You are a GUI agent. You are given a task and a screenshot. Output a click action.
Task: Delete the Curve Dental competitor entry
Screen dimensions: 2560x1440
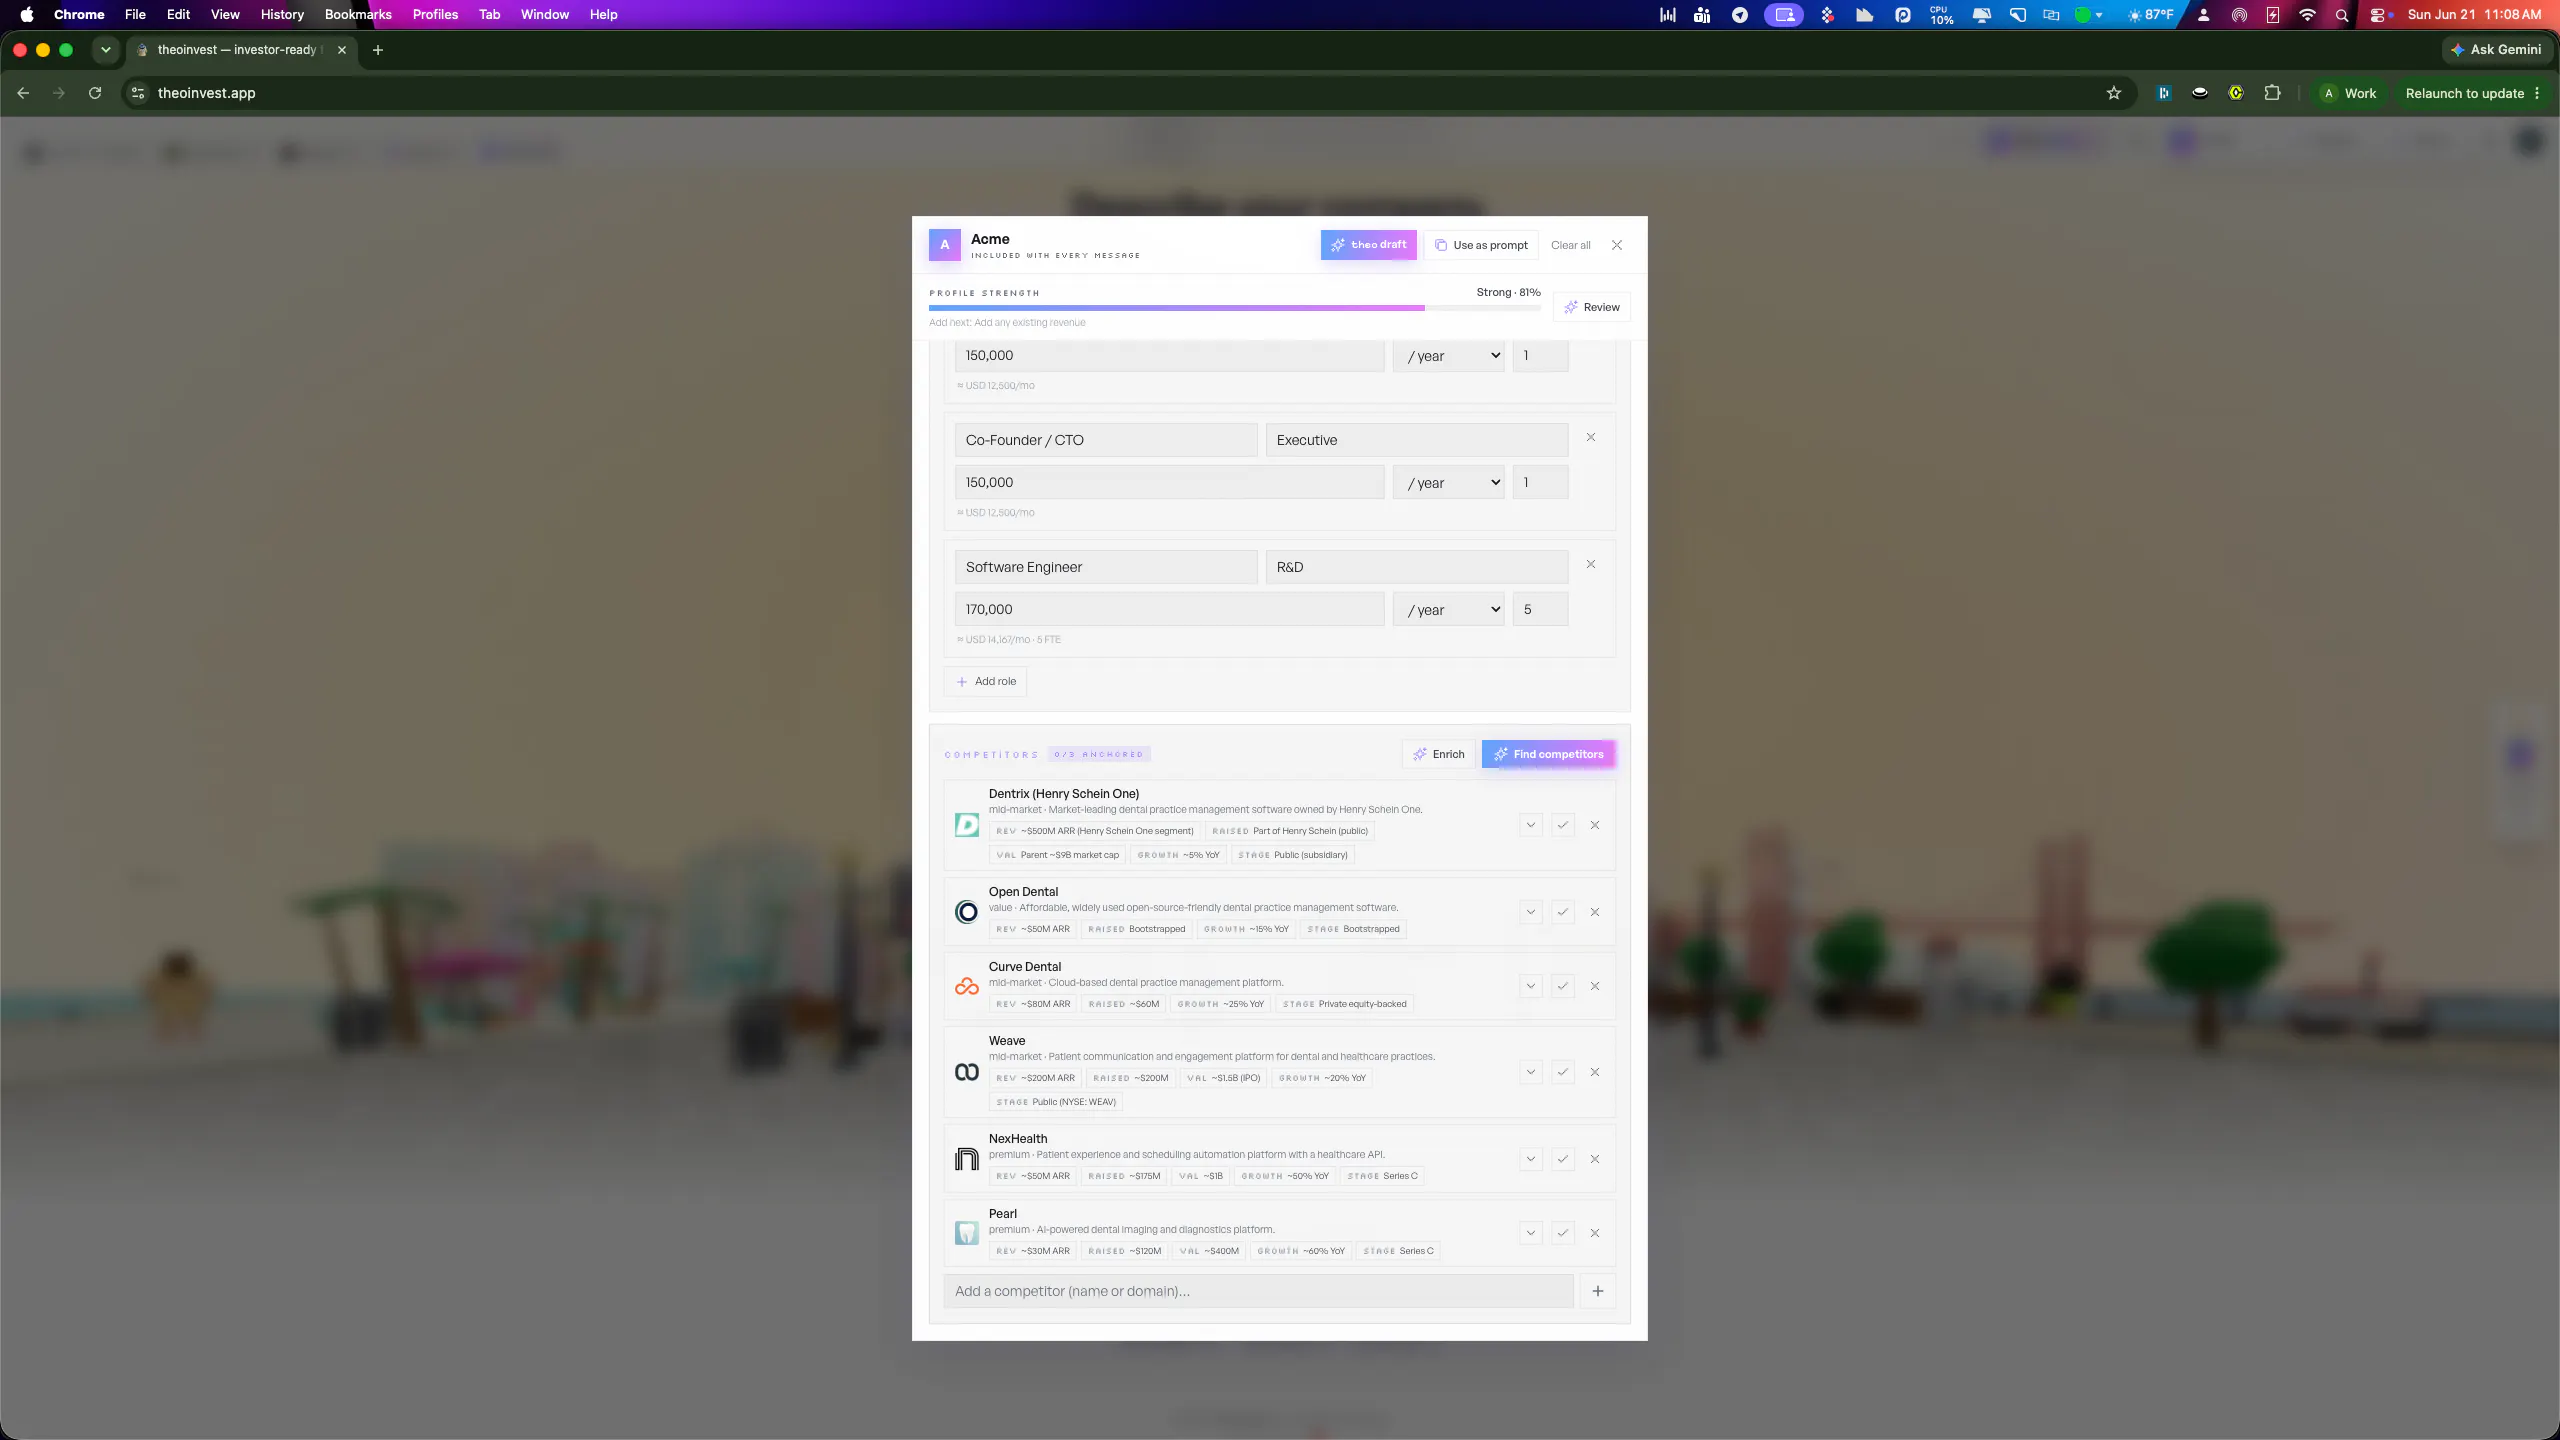click(1595, 986)
